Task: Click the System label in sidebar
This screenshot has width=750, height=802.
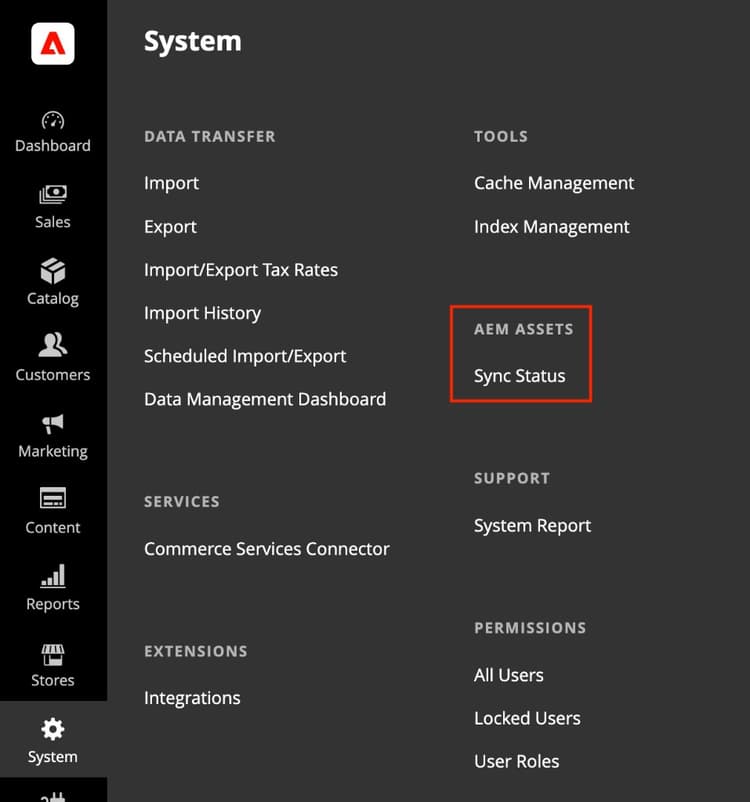Action: tap(53, 757)
